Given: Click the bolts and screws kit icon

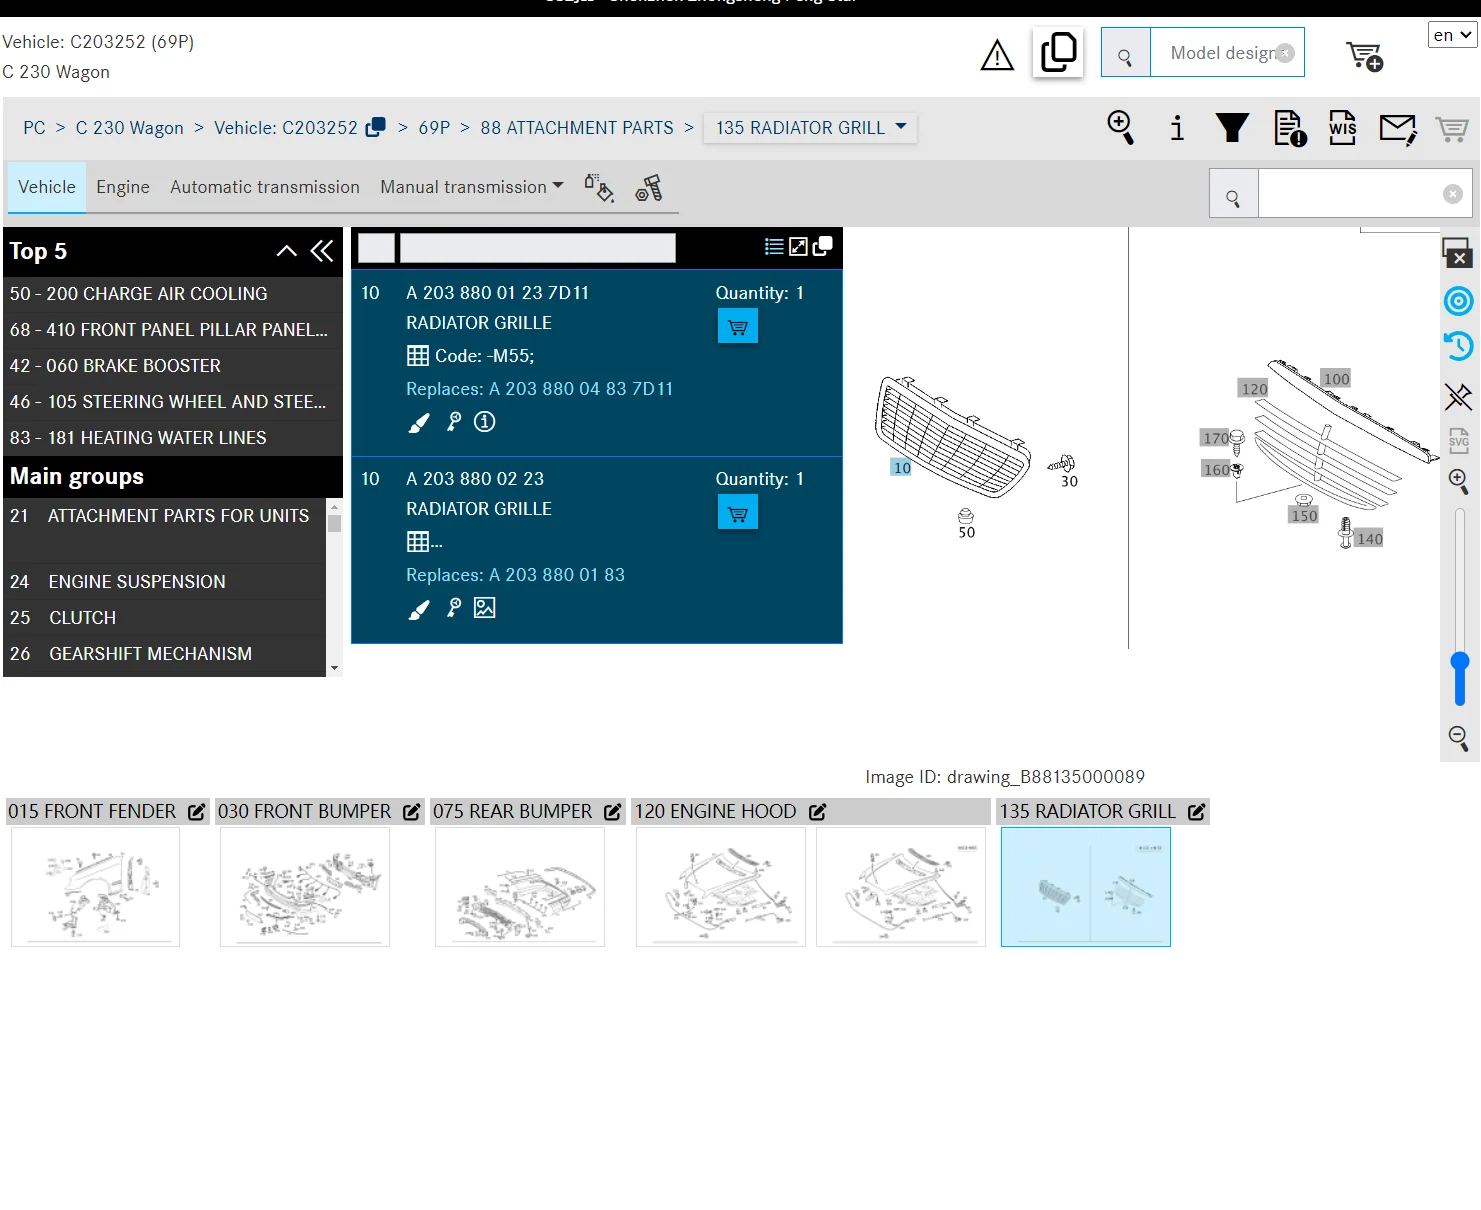Looking at the screenshot, I should (649, 188).
